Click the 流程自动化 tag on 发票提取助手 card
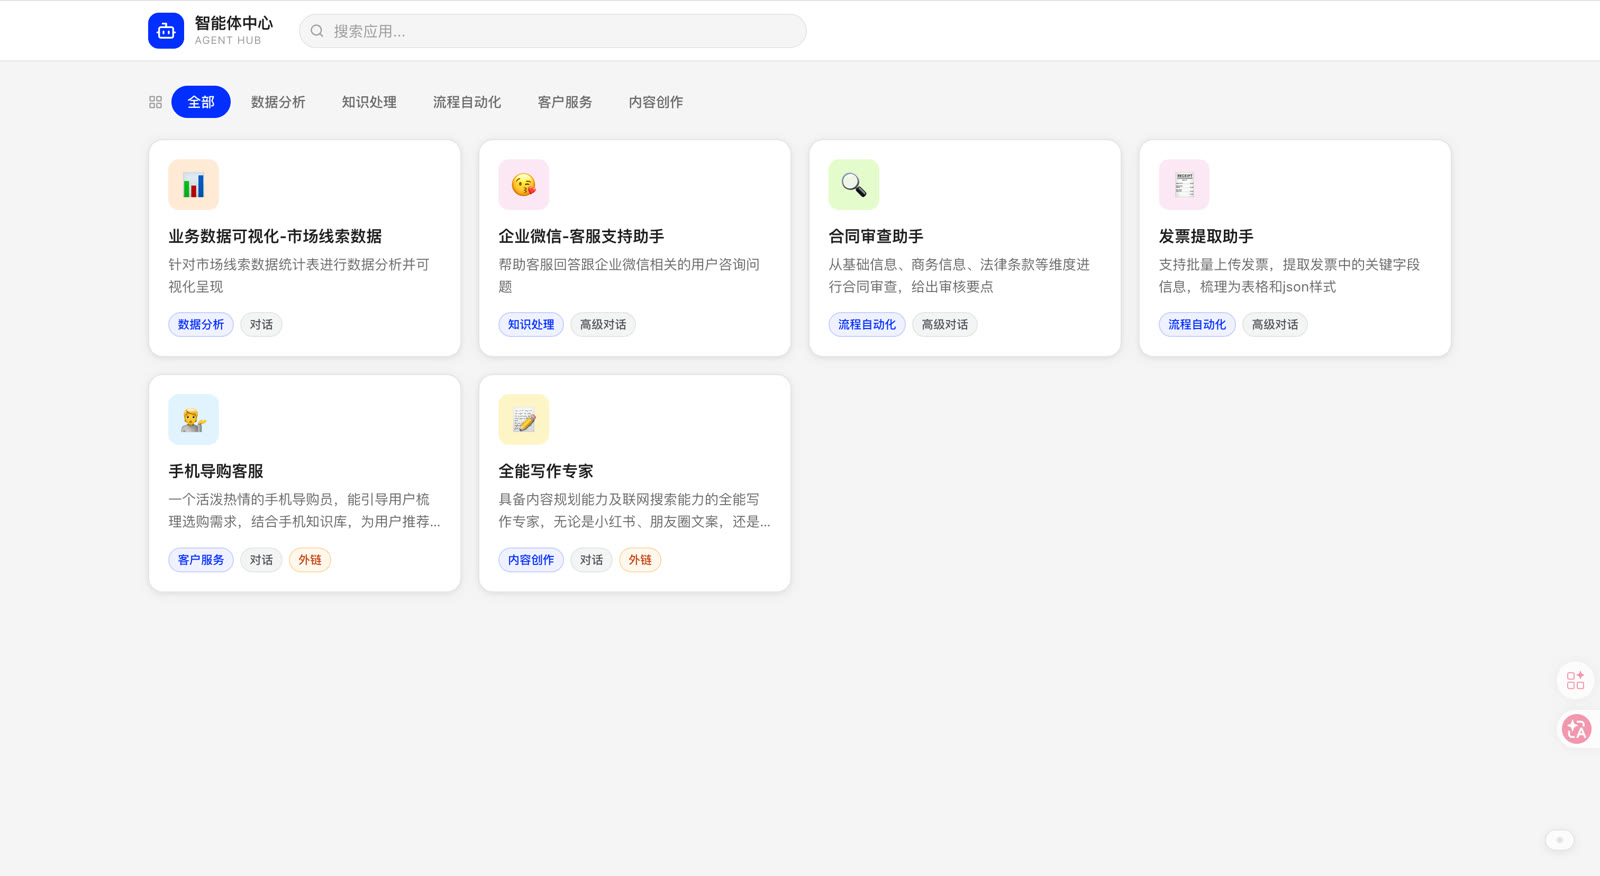The width and height of the screenshot is (1600, 876). [1197, 325]
